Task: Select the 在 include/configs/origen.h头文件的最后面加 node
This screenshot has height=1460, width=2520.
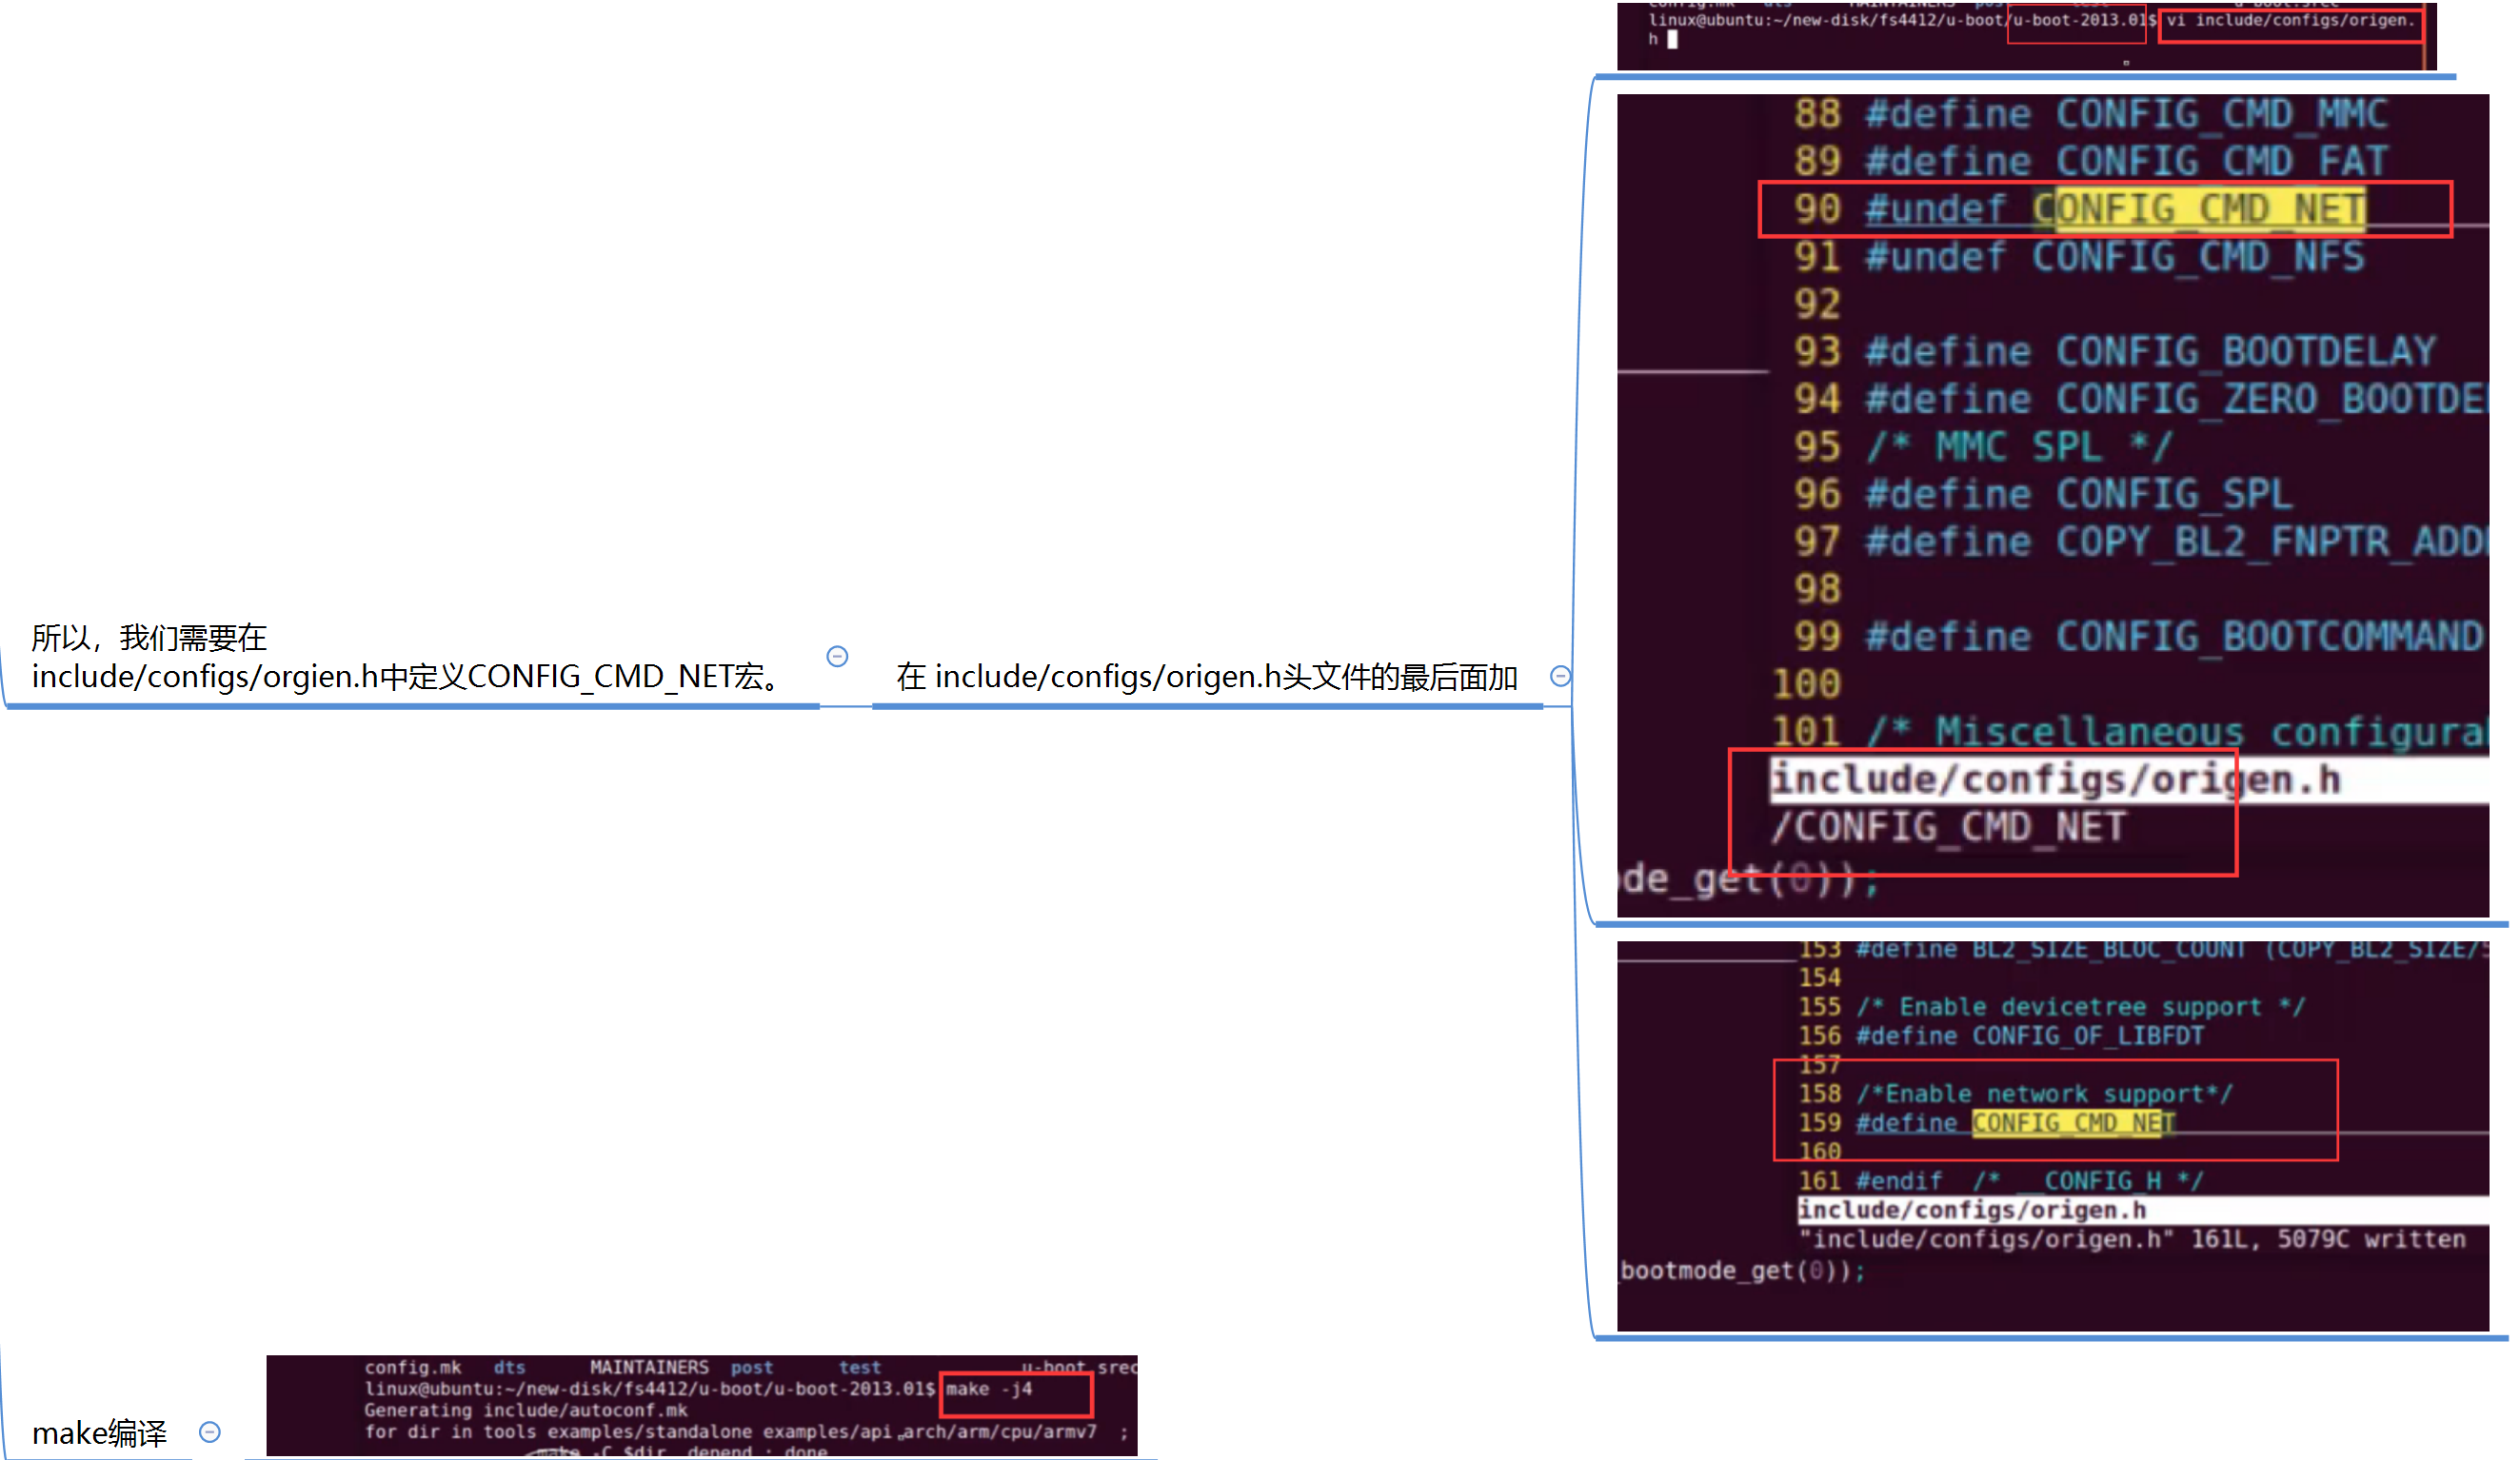Action: tap(1206, 677)
